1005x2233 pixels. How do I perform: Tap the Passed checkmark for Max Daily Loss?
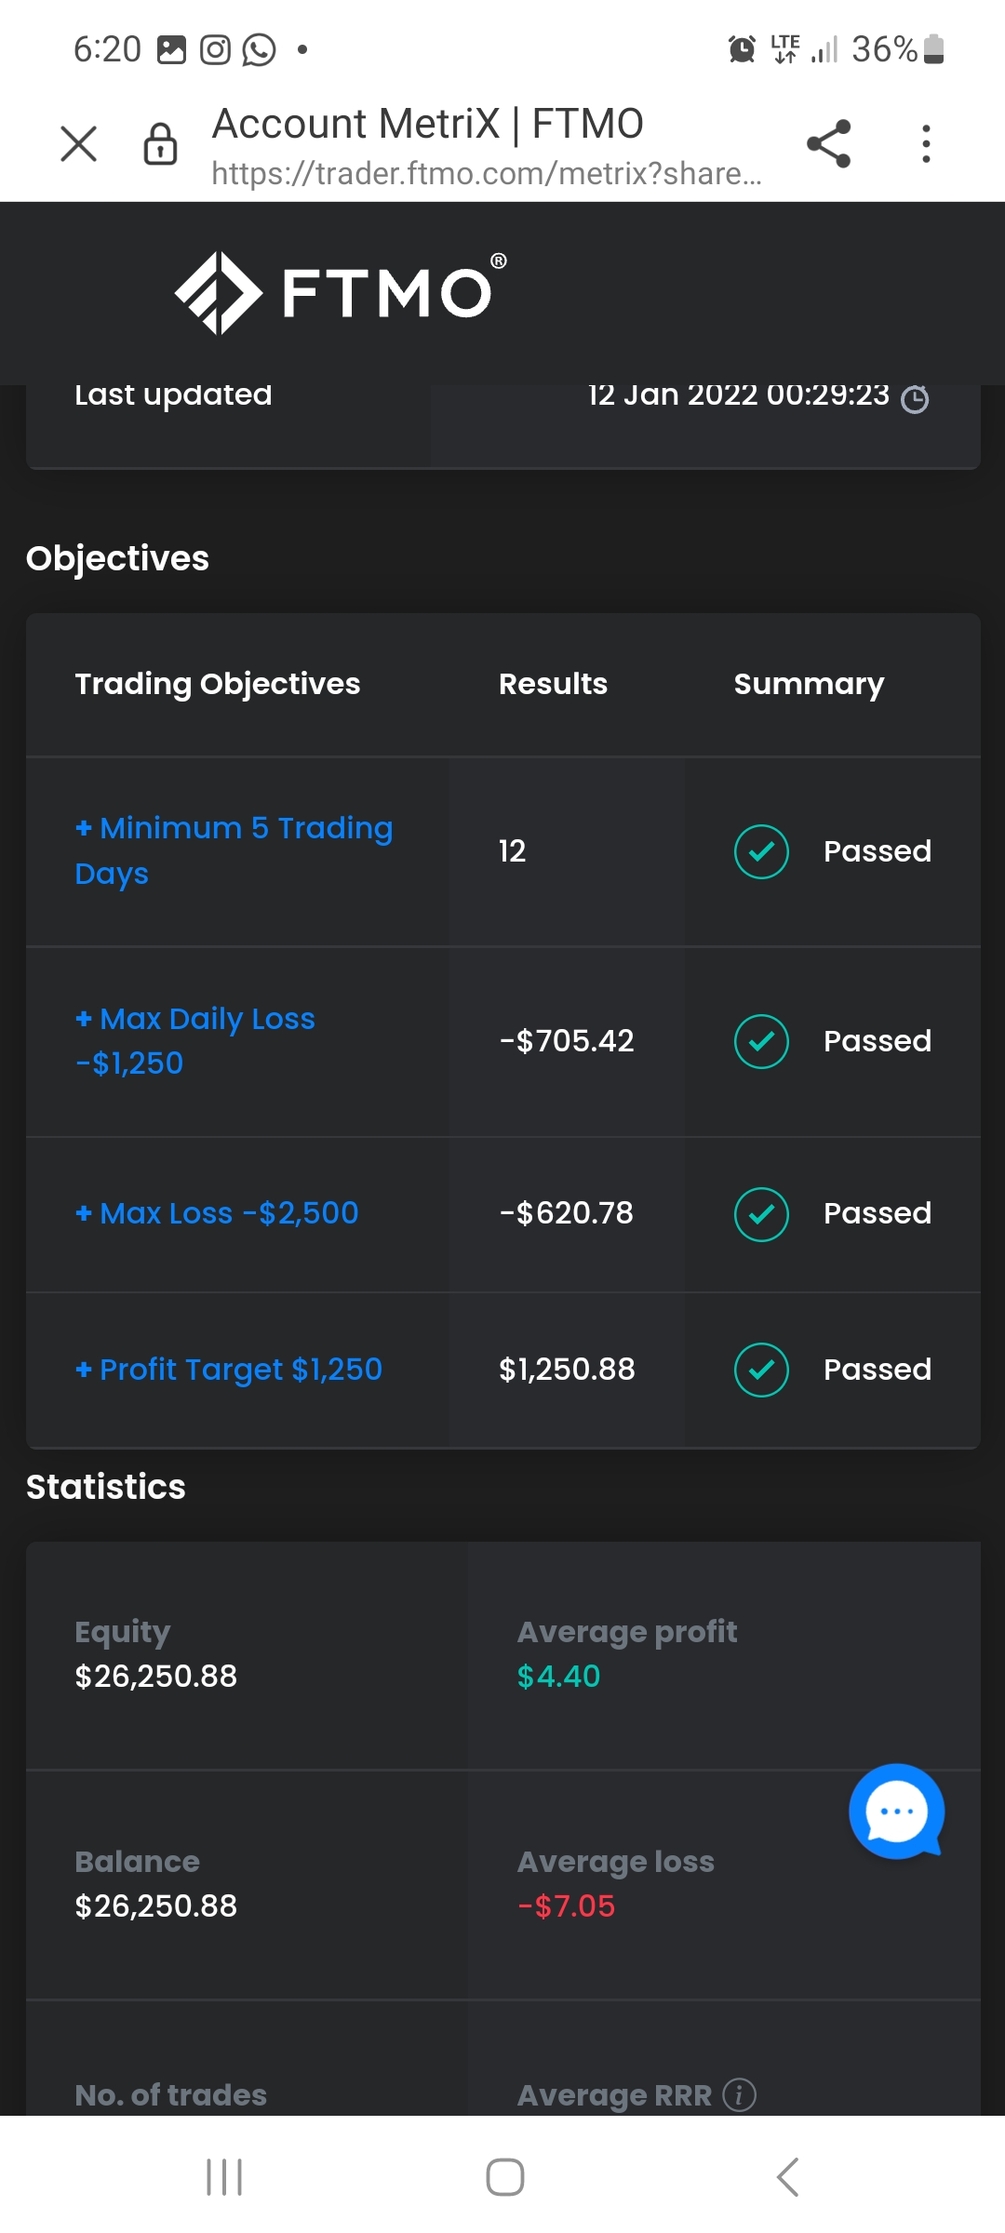click(x=761, y=1041)
